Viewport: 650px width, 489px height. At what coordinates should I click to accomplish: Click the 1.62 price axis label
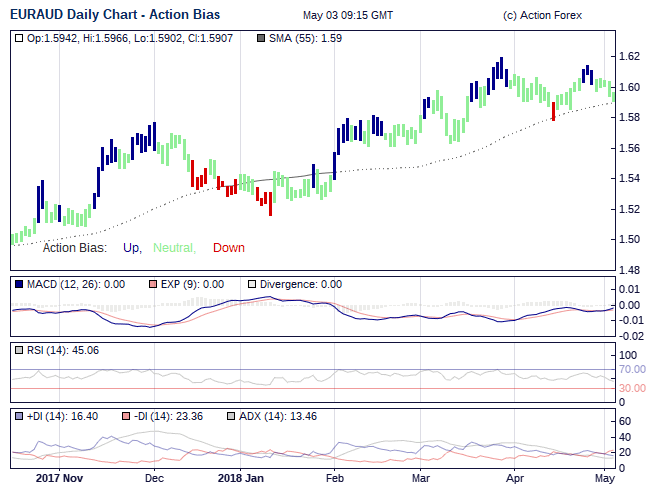pyautogui.click(x=629, y=56)
